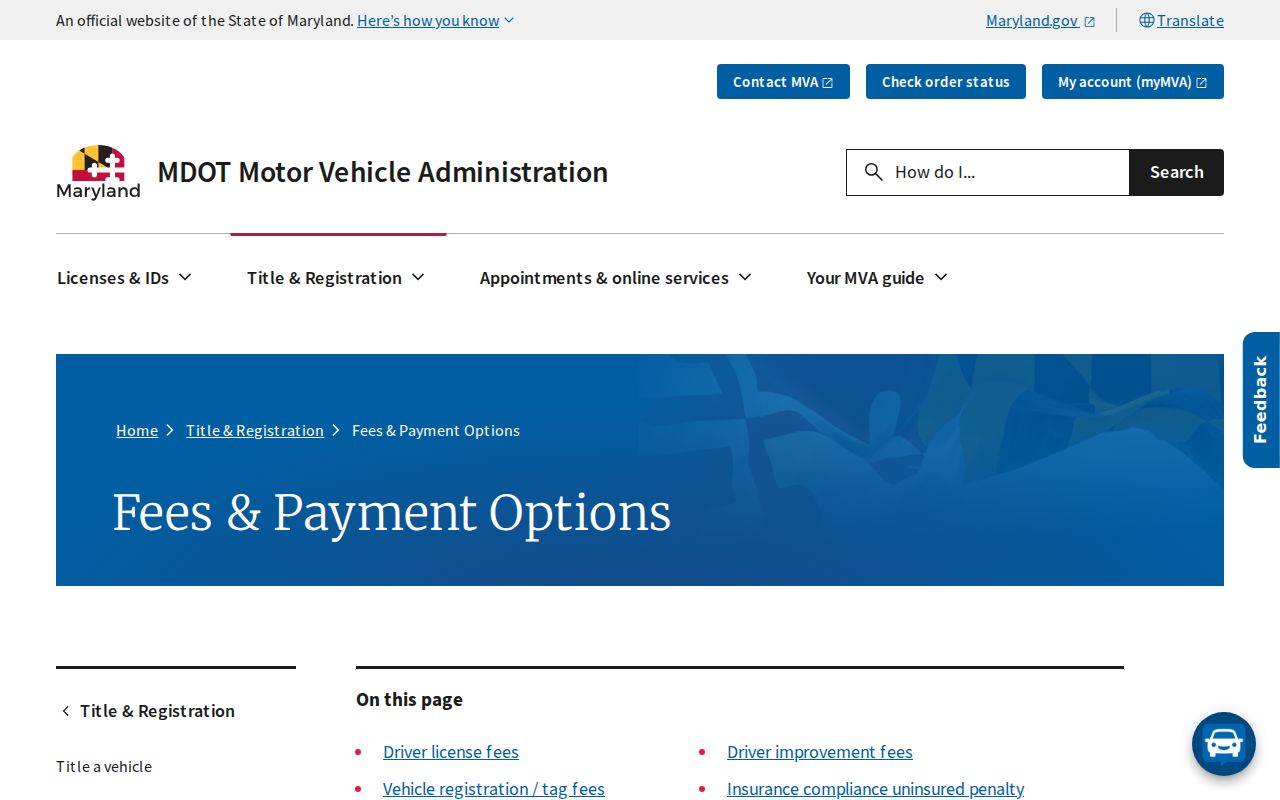The image size is (1280, 800).
Task: Go to Home breadcrumb link
Action: [137, 430]
